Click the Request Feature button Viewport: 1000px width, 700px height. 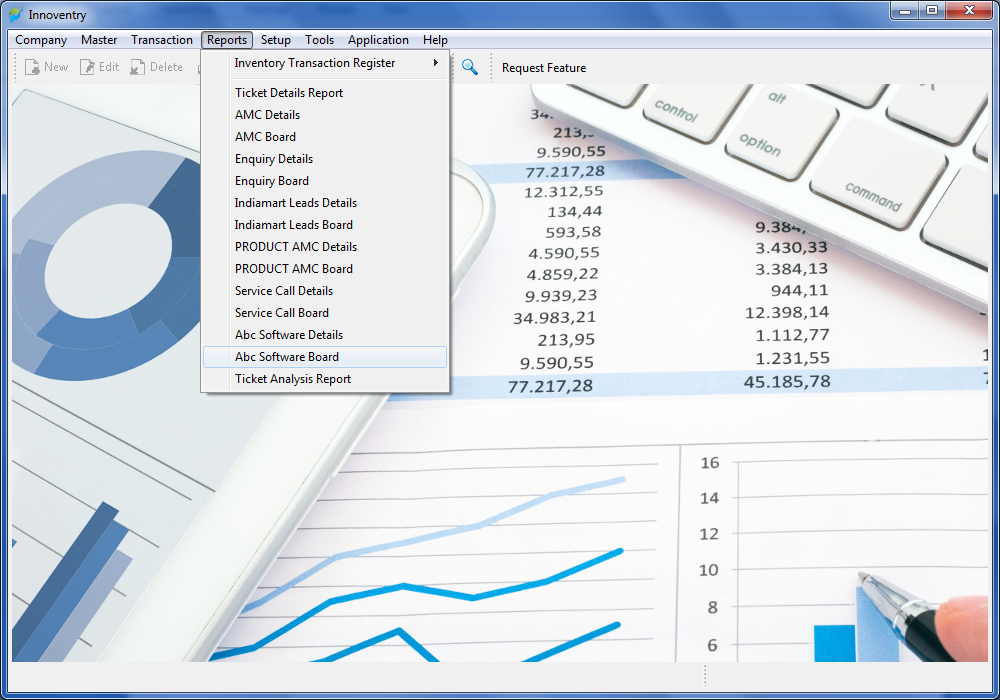point(544,68)
